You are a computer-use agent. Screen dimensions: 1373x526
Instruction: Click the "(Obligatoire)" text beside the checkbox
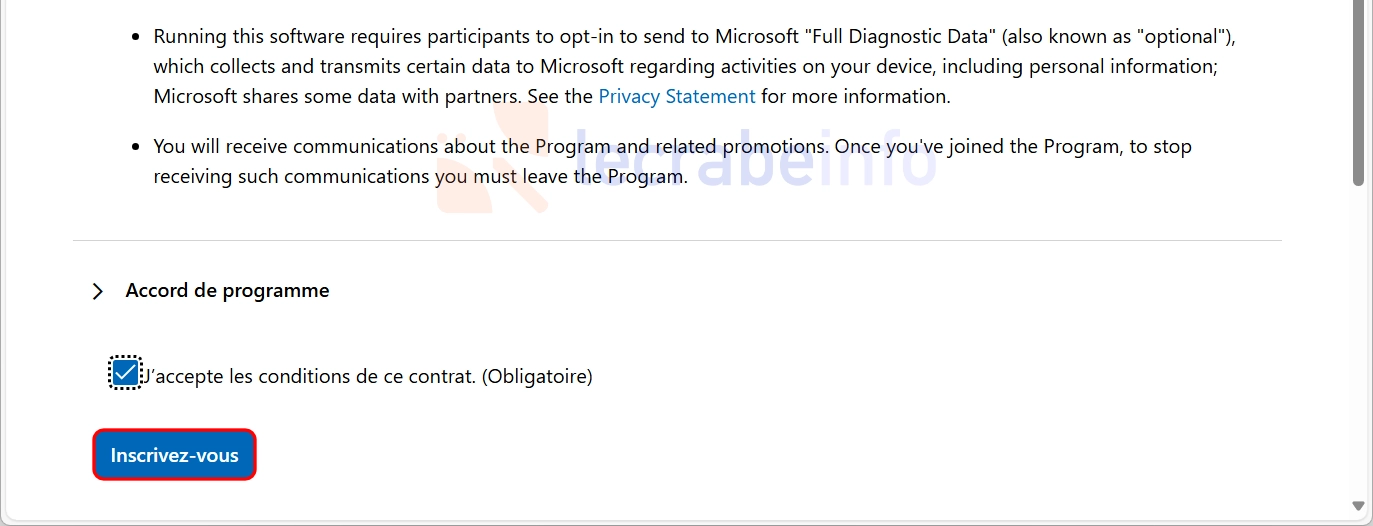(537, 377)
